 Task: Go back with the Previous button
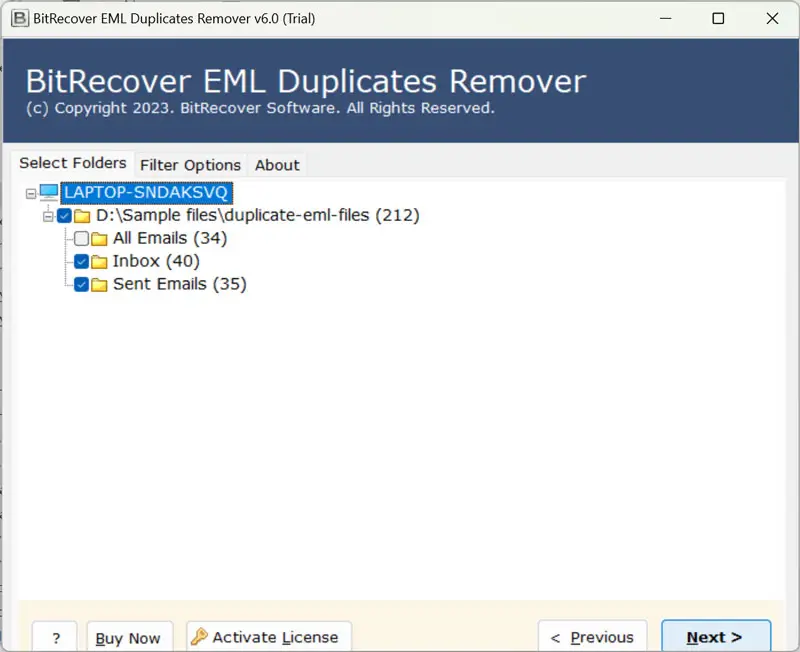coord(592,637)
